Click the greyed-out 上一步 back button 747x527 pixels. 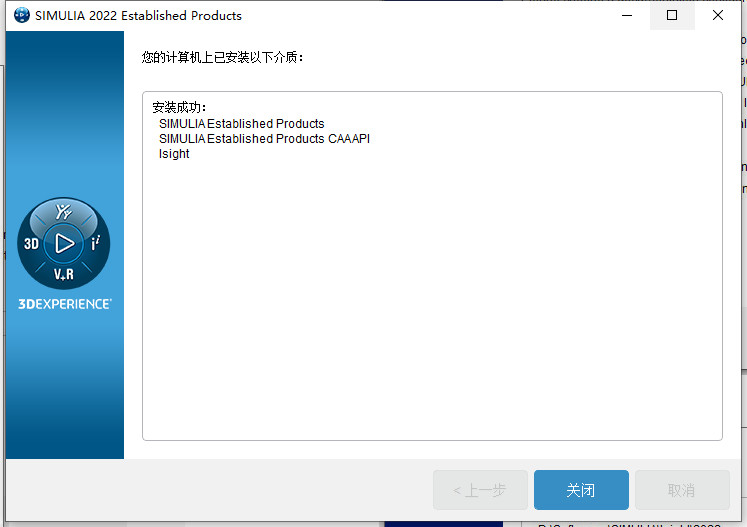(x=480, y=490)
